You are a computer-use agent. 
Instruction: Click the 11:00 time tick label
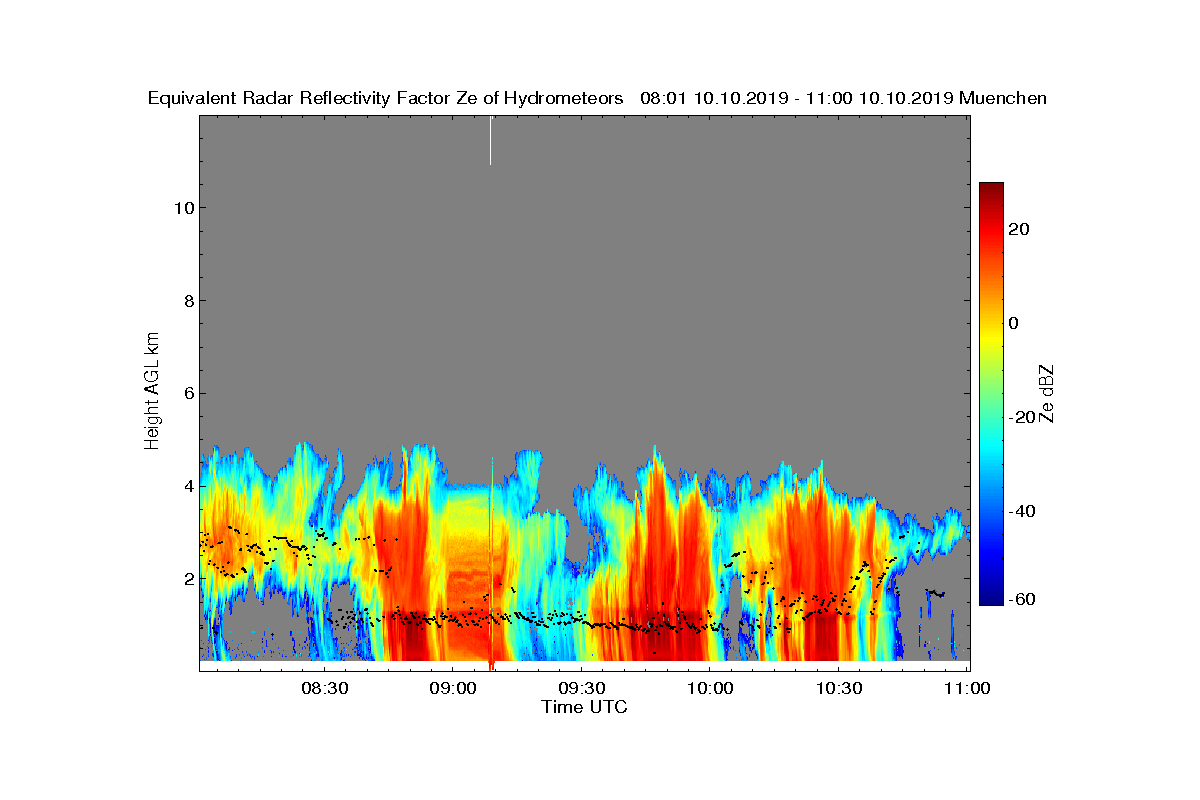tap(967, 689)
